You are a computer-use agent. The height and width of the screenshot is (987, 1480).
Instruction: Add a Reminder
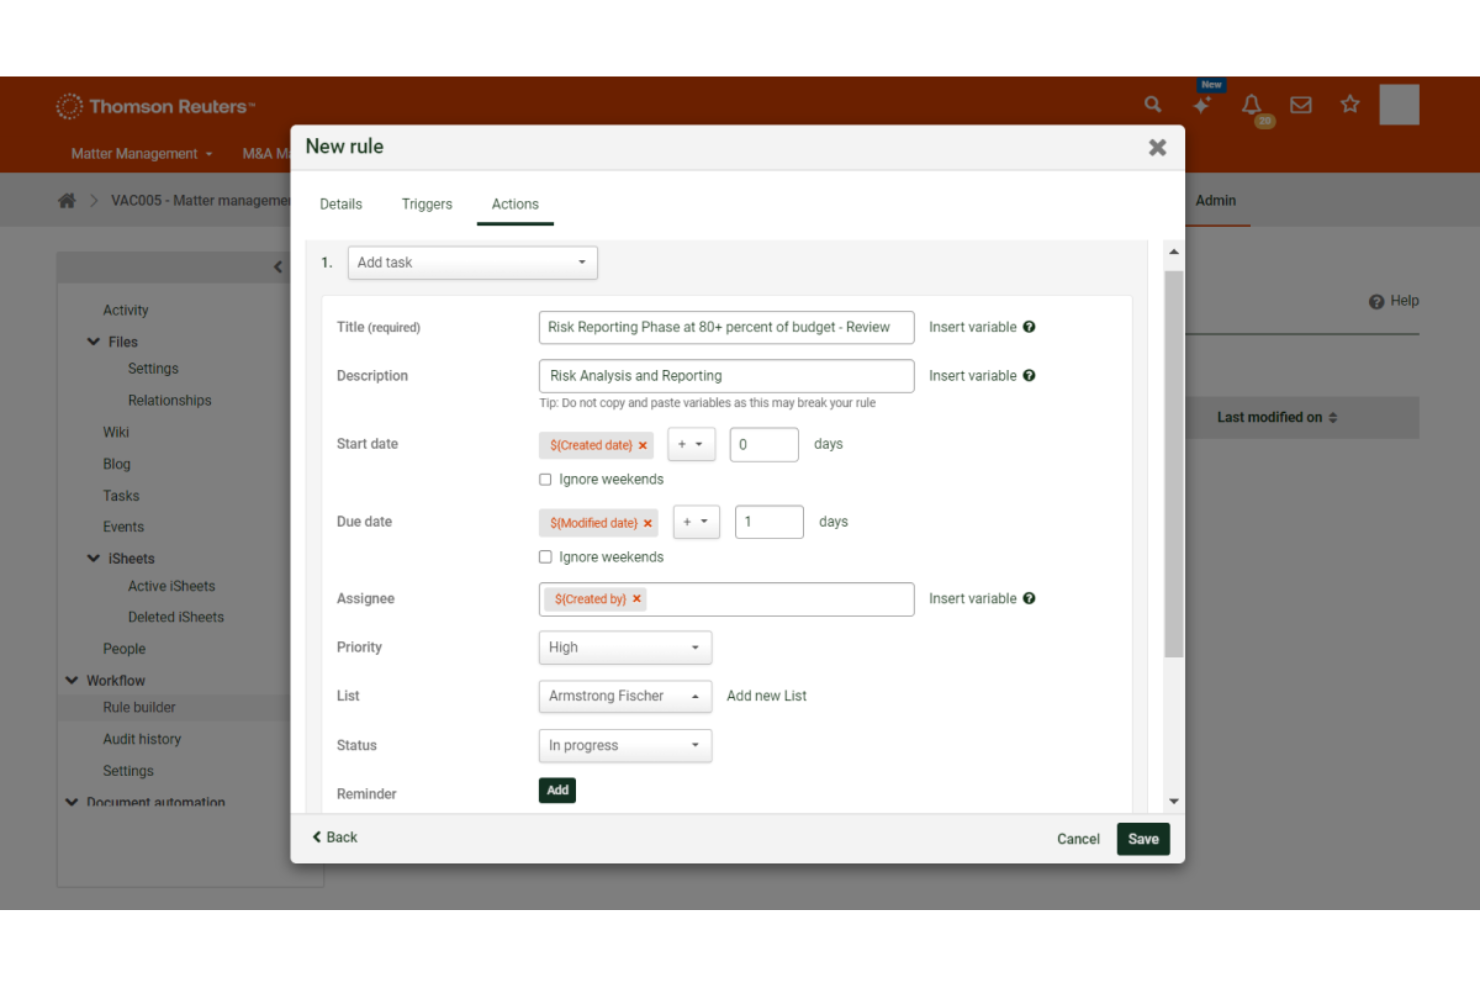point(557,791)
